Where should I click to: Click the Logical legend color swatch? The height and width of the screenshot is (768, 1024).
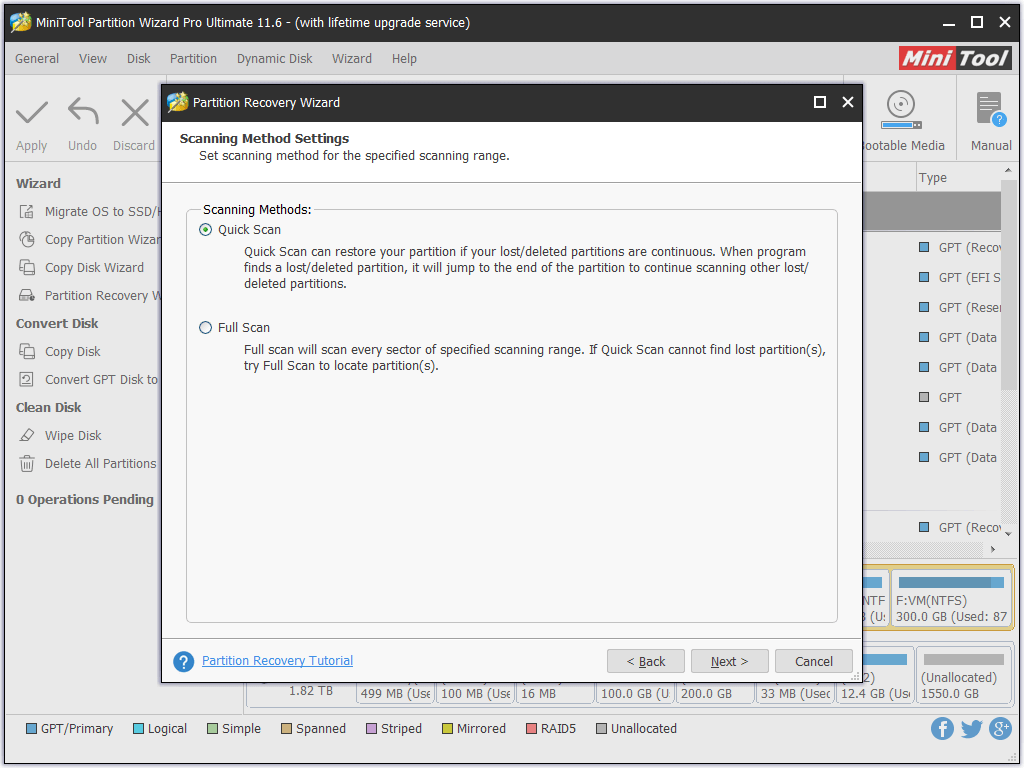coord(138,729)
